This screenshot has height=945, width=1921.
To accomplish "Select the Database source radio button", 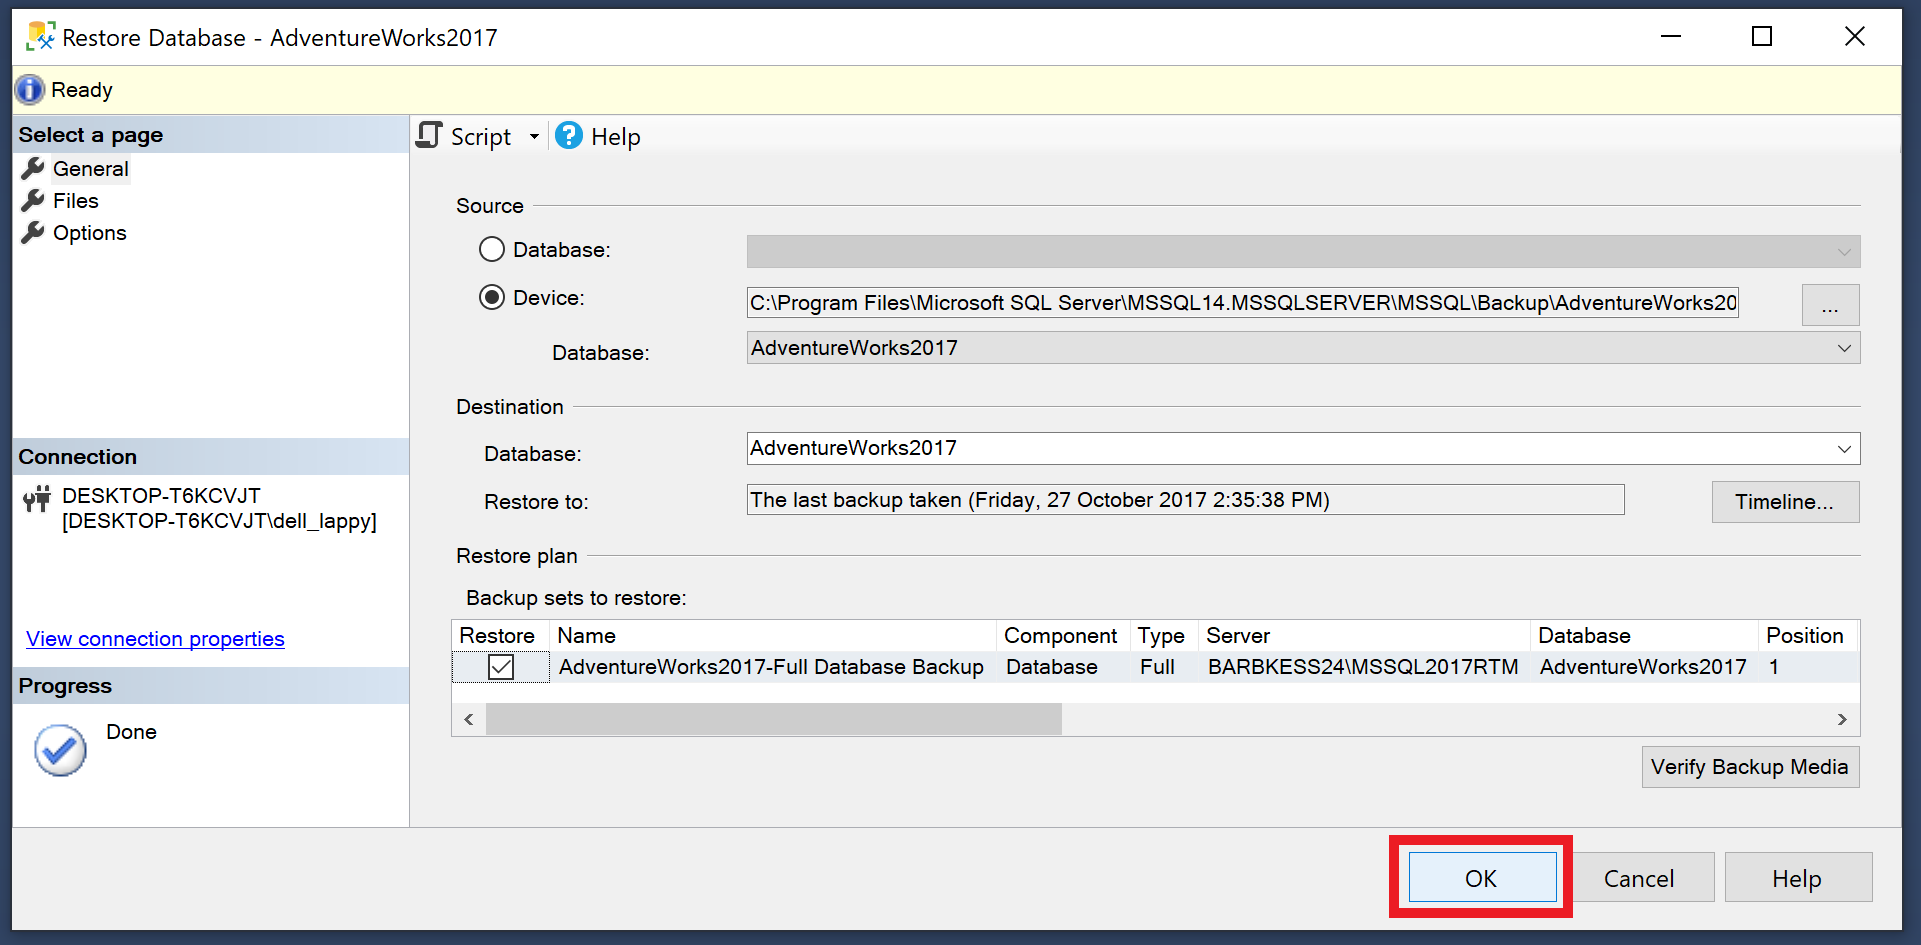I will 491,249.
